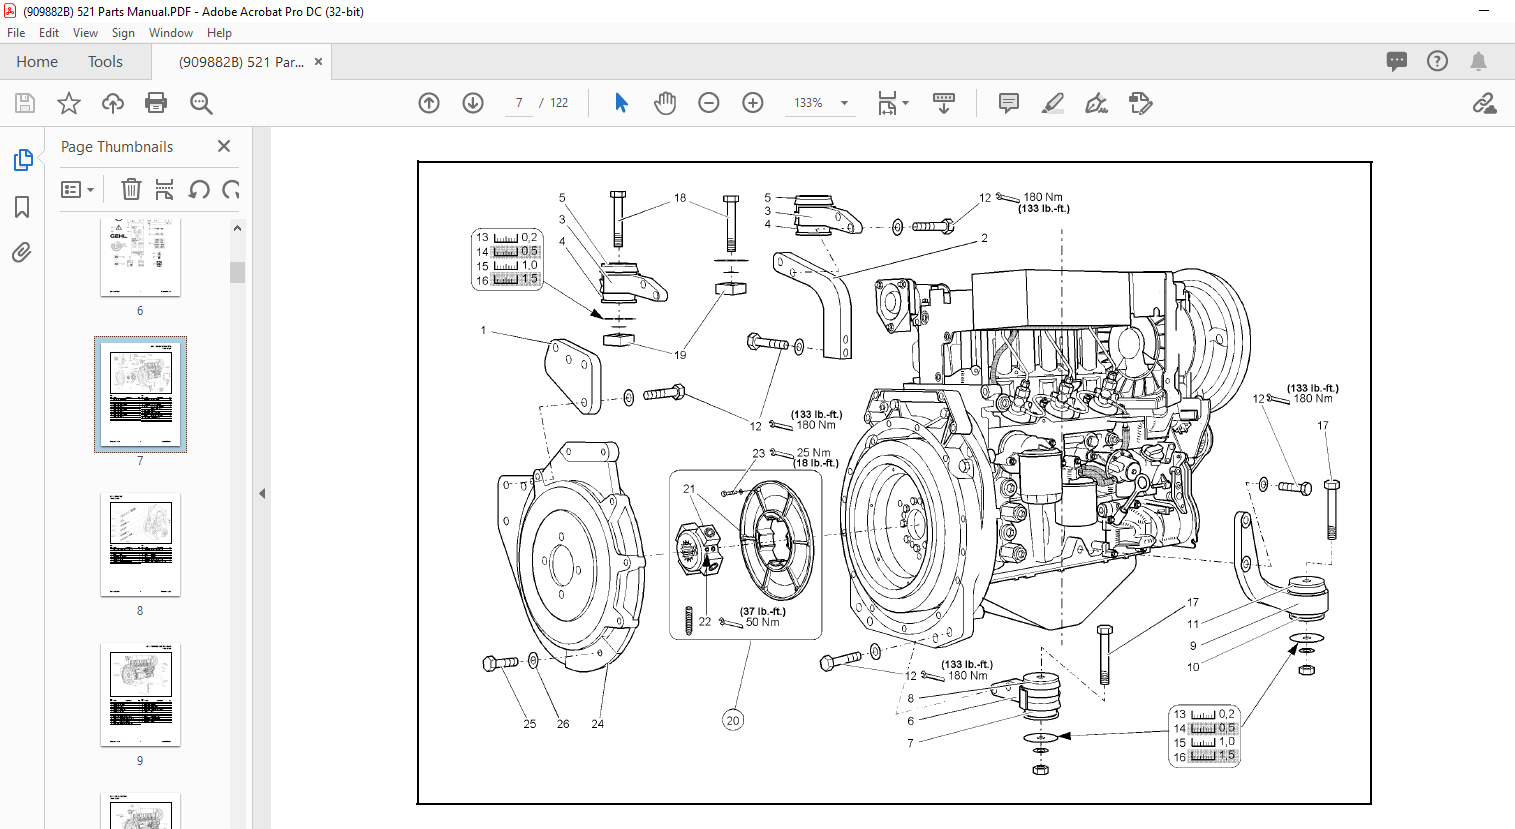Open the File menu

click(x=16, y=33)
